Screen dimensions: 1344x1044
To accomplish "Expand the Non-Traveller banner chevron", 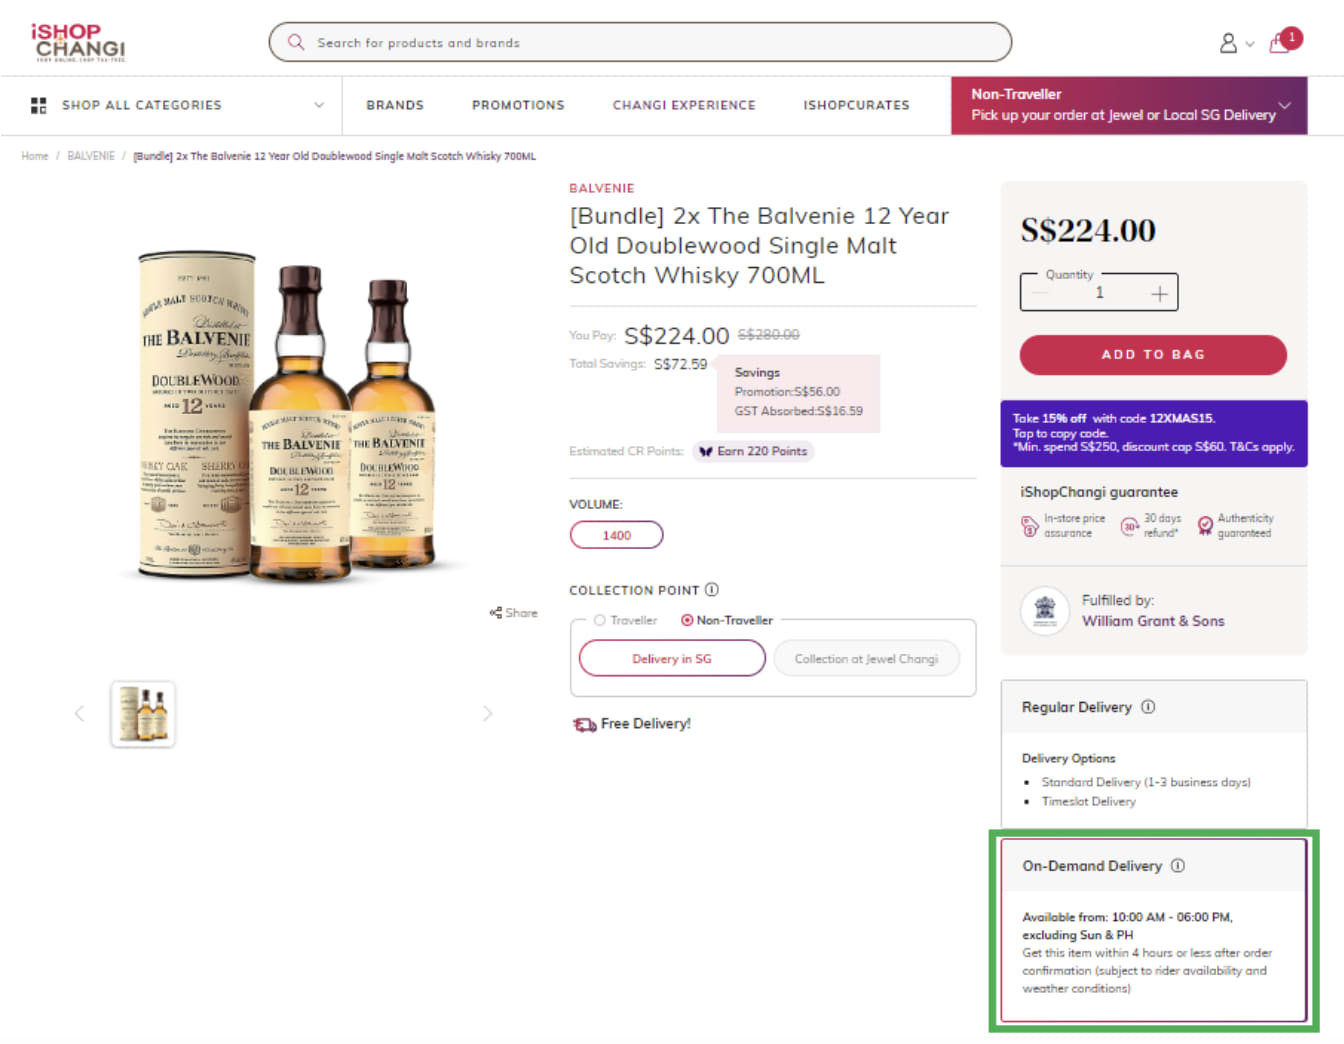I will click(x=1285, y=105).
